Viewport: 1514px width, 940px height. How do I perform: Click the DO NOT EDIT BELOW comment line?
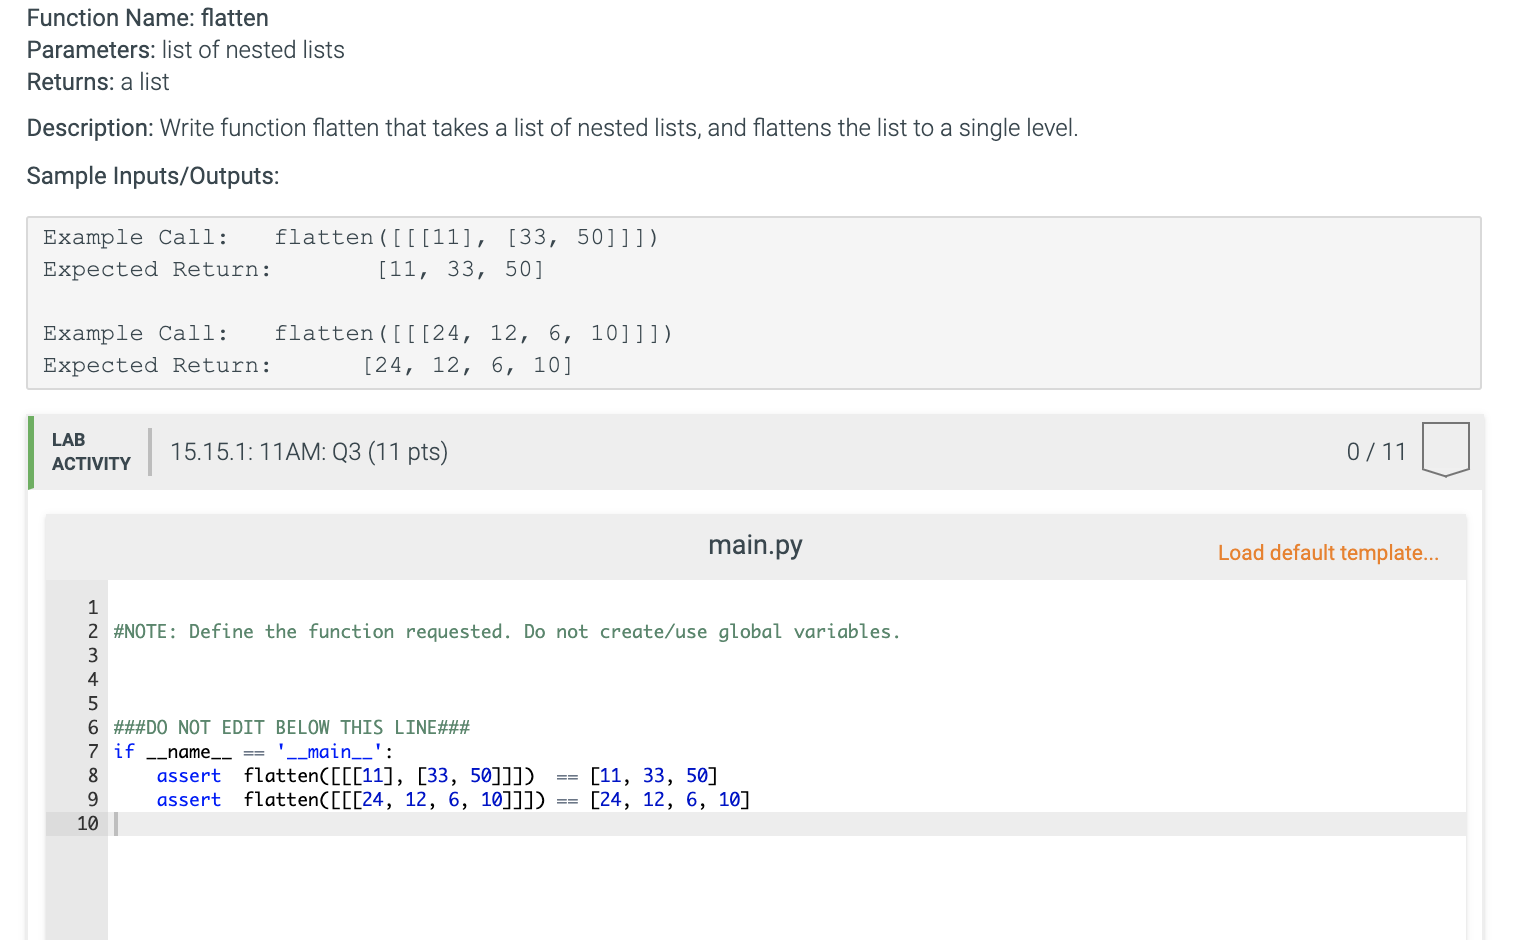[x=292, y=727]
